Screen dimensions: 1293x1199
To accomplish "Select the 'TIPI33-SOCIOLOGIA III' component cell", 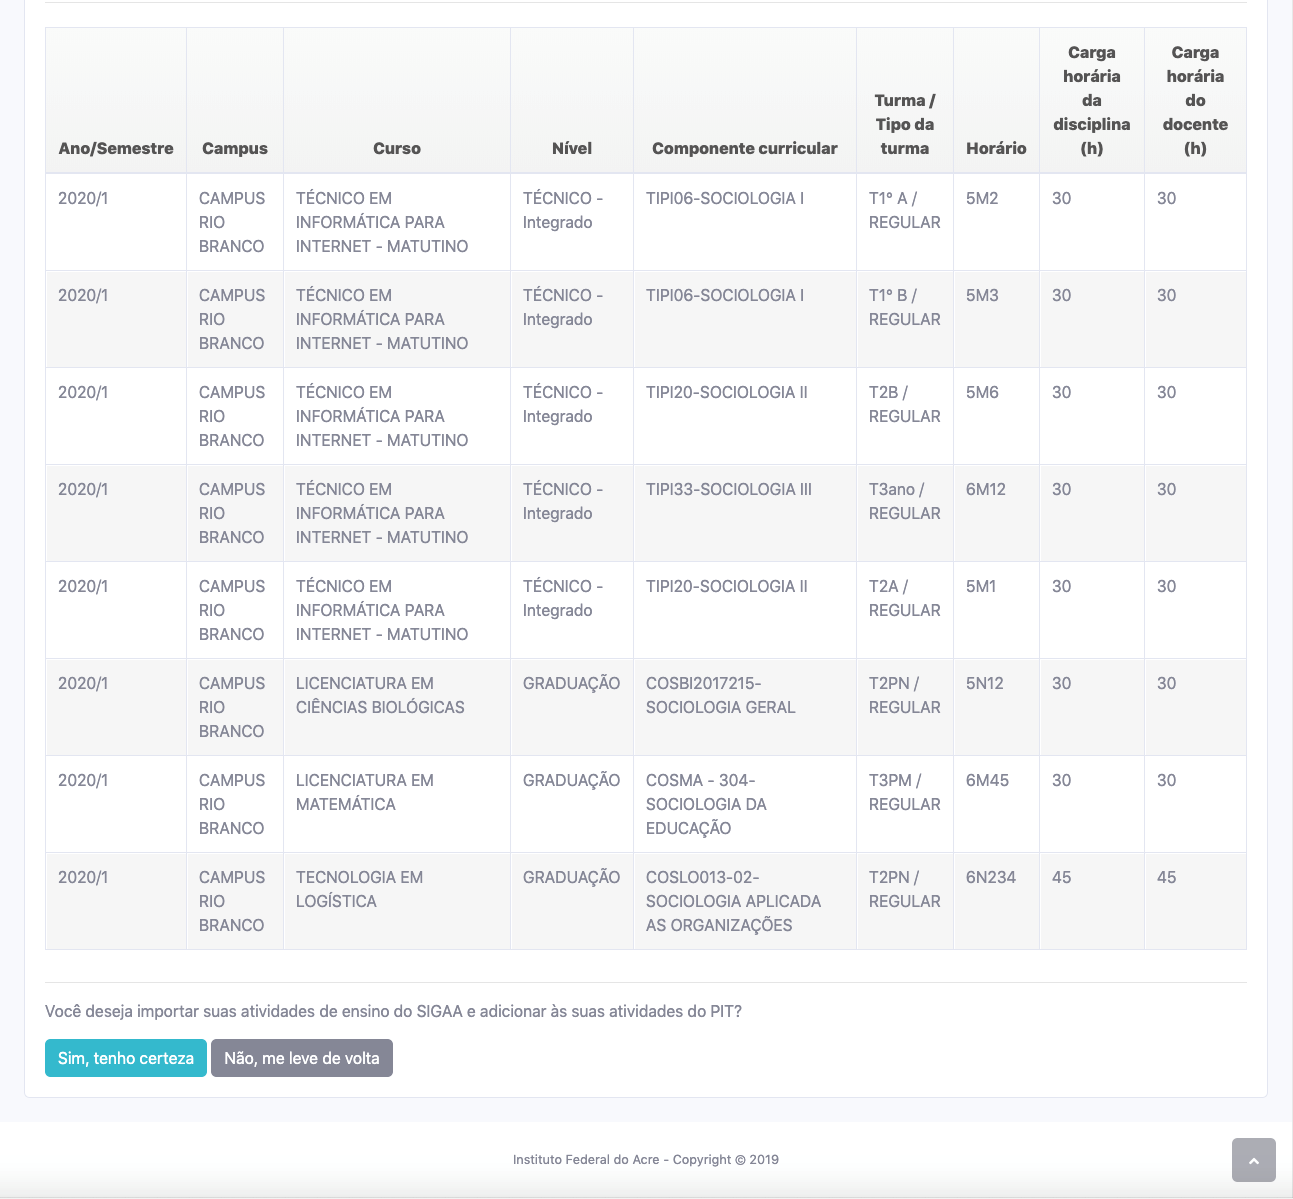I will [729, 490].
